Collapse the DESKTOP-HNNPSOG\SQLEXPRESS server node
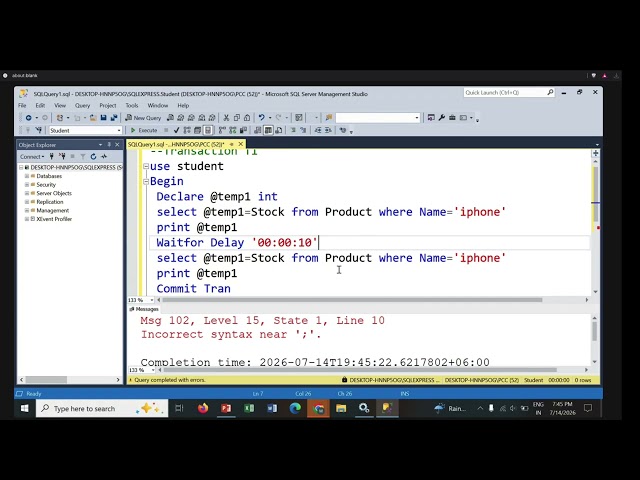The height and width of the screenshot is (480, 640). pos(21,167)
